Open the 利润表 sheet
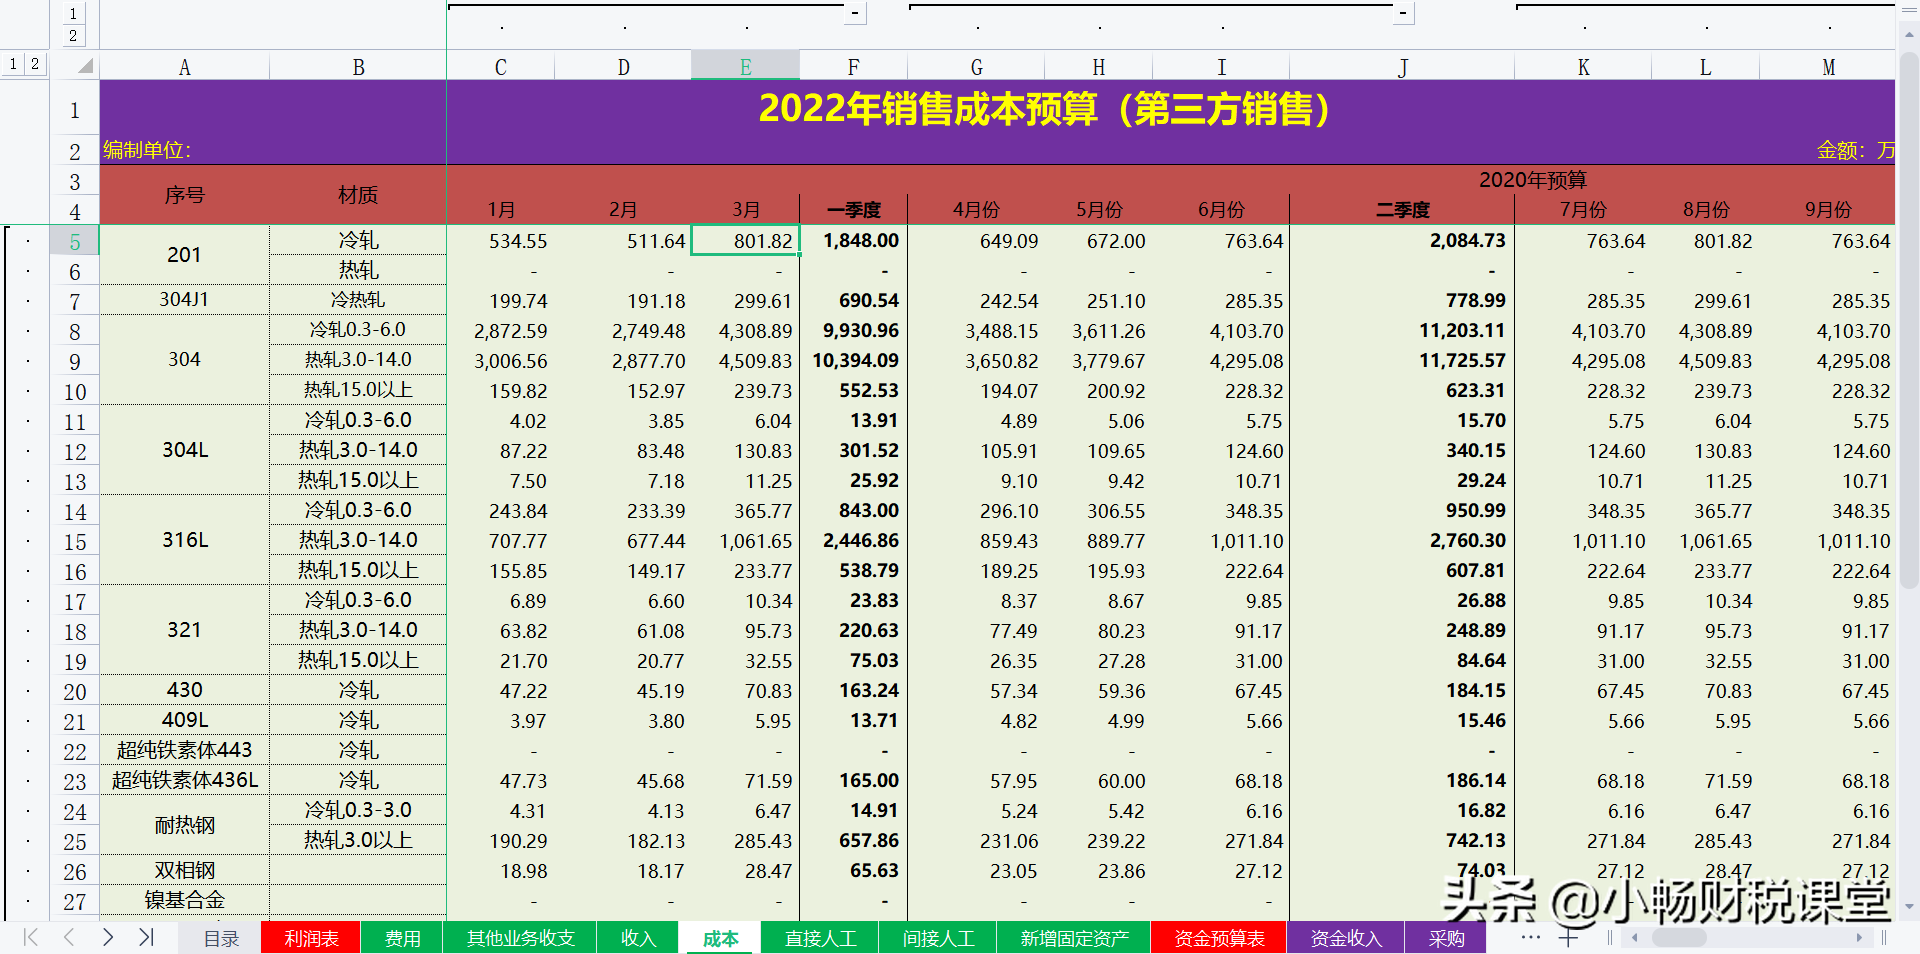Image resolution: width=1920 pixels, height=954 pixels. [x=310, y=938]
